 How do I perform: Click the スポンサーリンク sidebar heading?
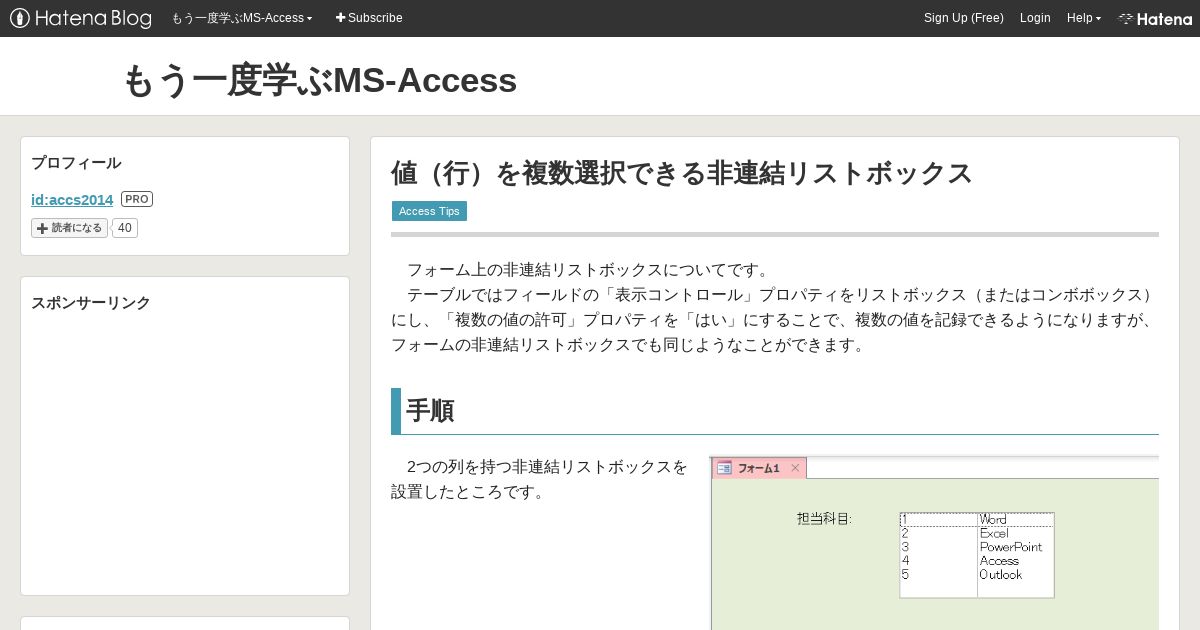tap(91, 303)
